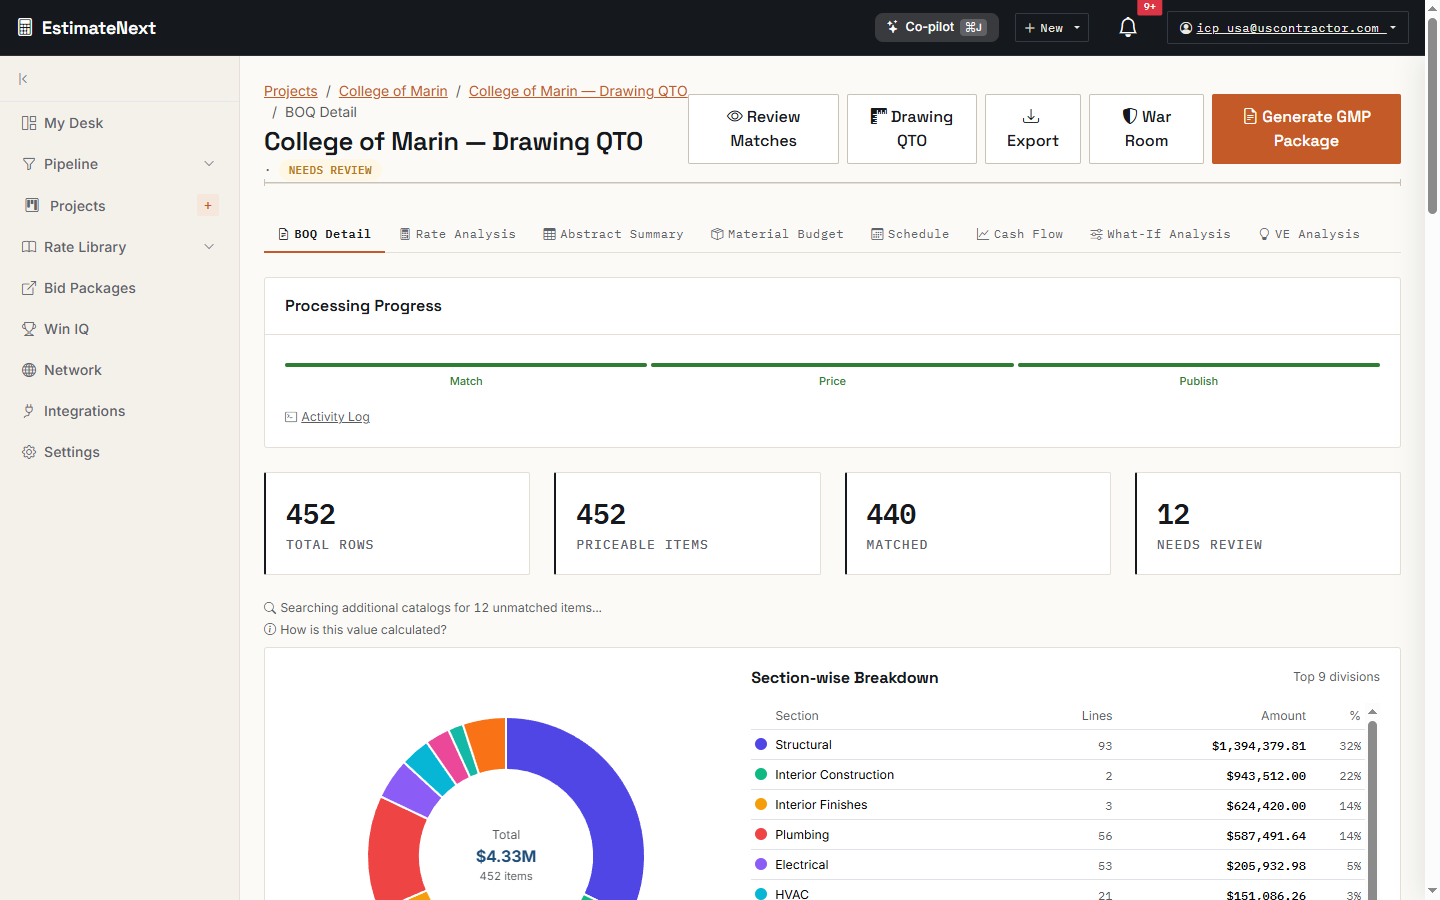This screenshot has height=900, width=1440.
Task: Open the VE Analysis tab
Action: click(1309, 234)
